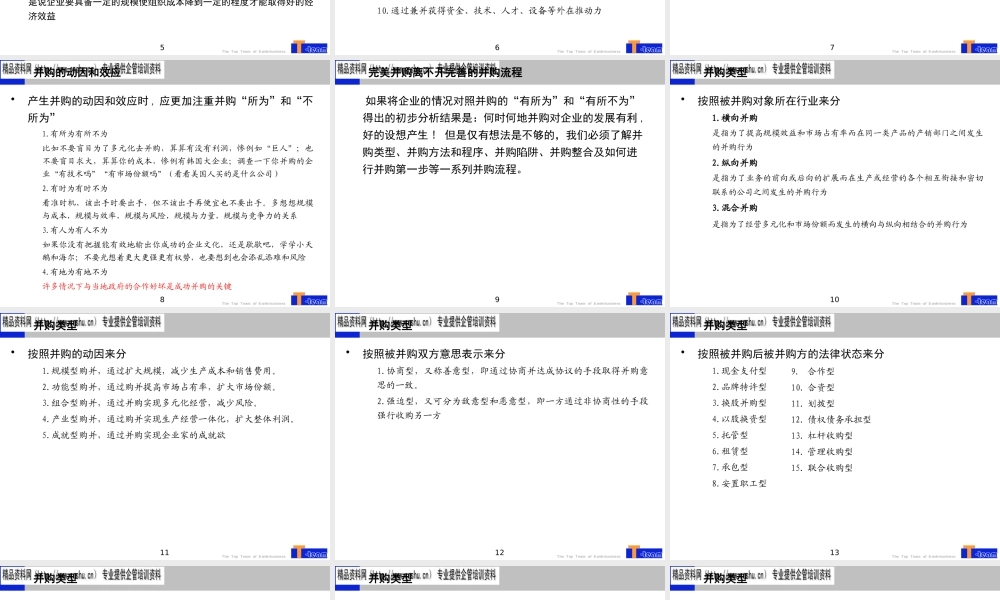The width and height of the screenshot is (1000, 600).
Task: Select the partially visible slide 6 thumbnail
Action: tap(499, 27)
